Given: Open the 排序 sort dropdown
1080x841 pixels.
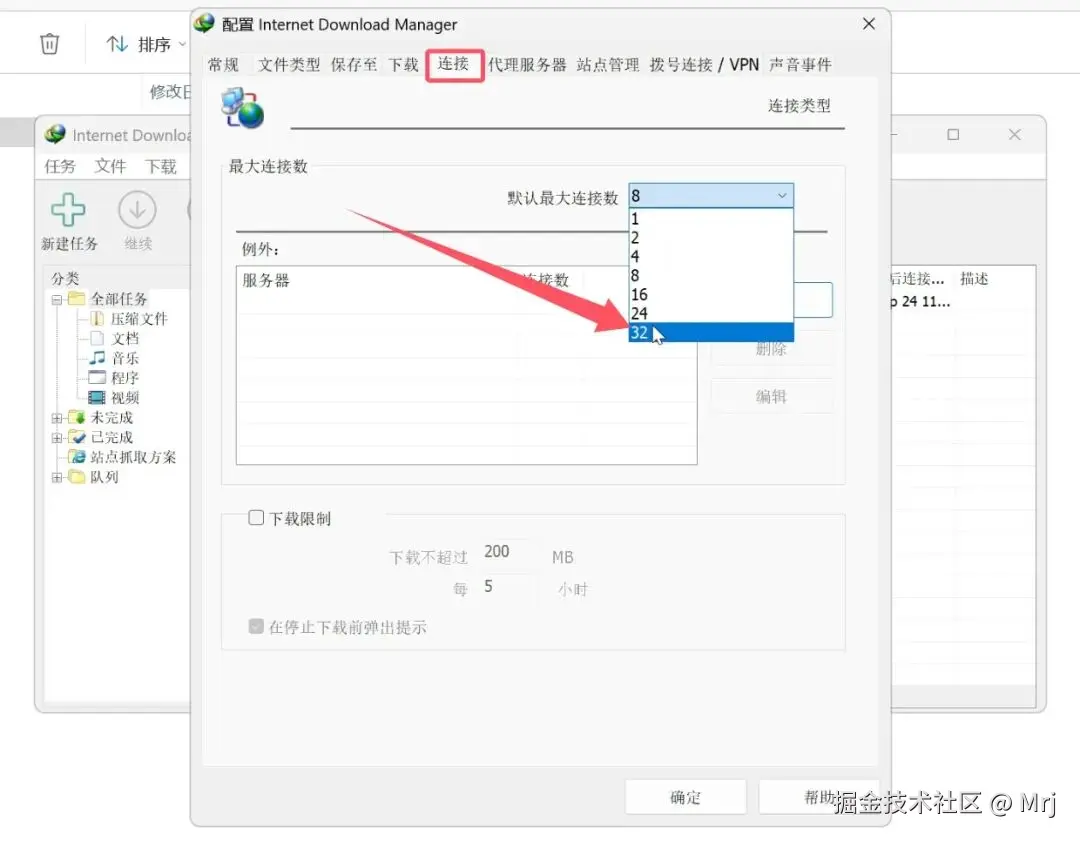Looking at the screenshot, I should pos(146,44).
